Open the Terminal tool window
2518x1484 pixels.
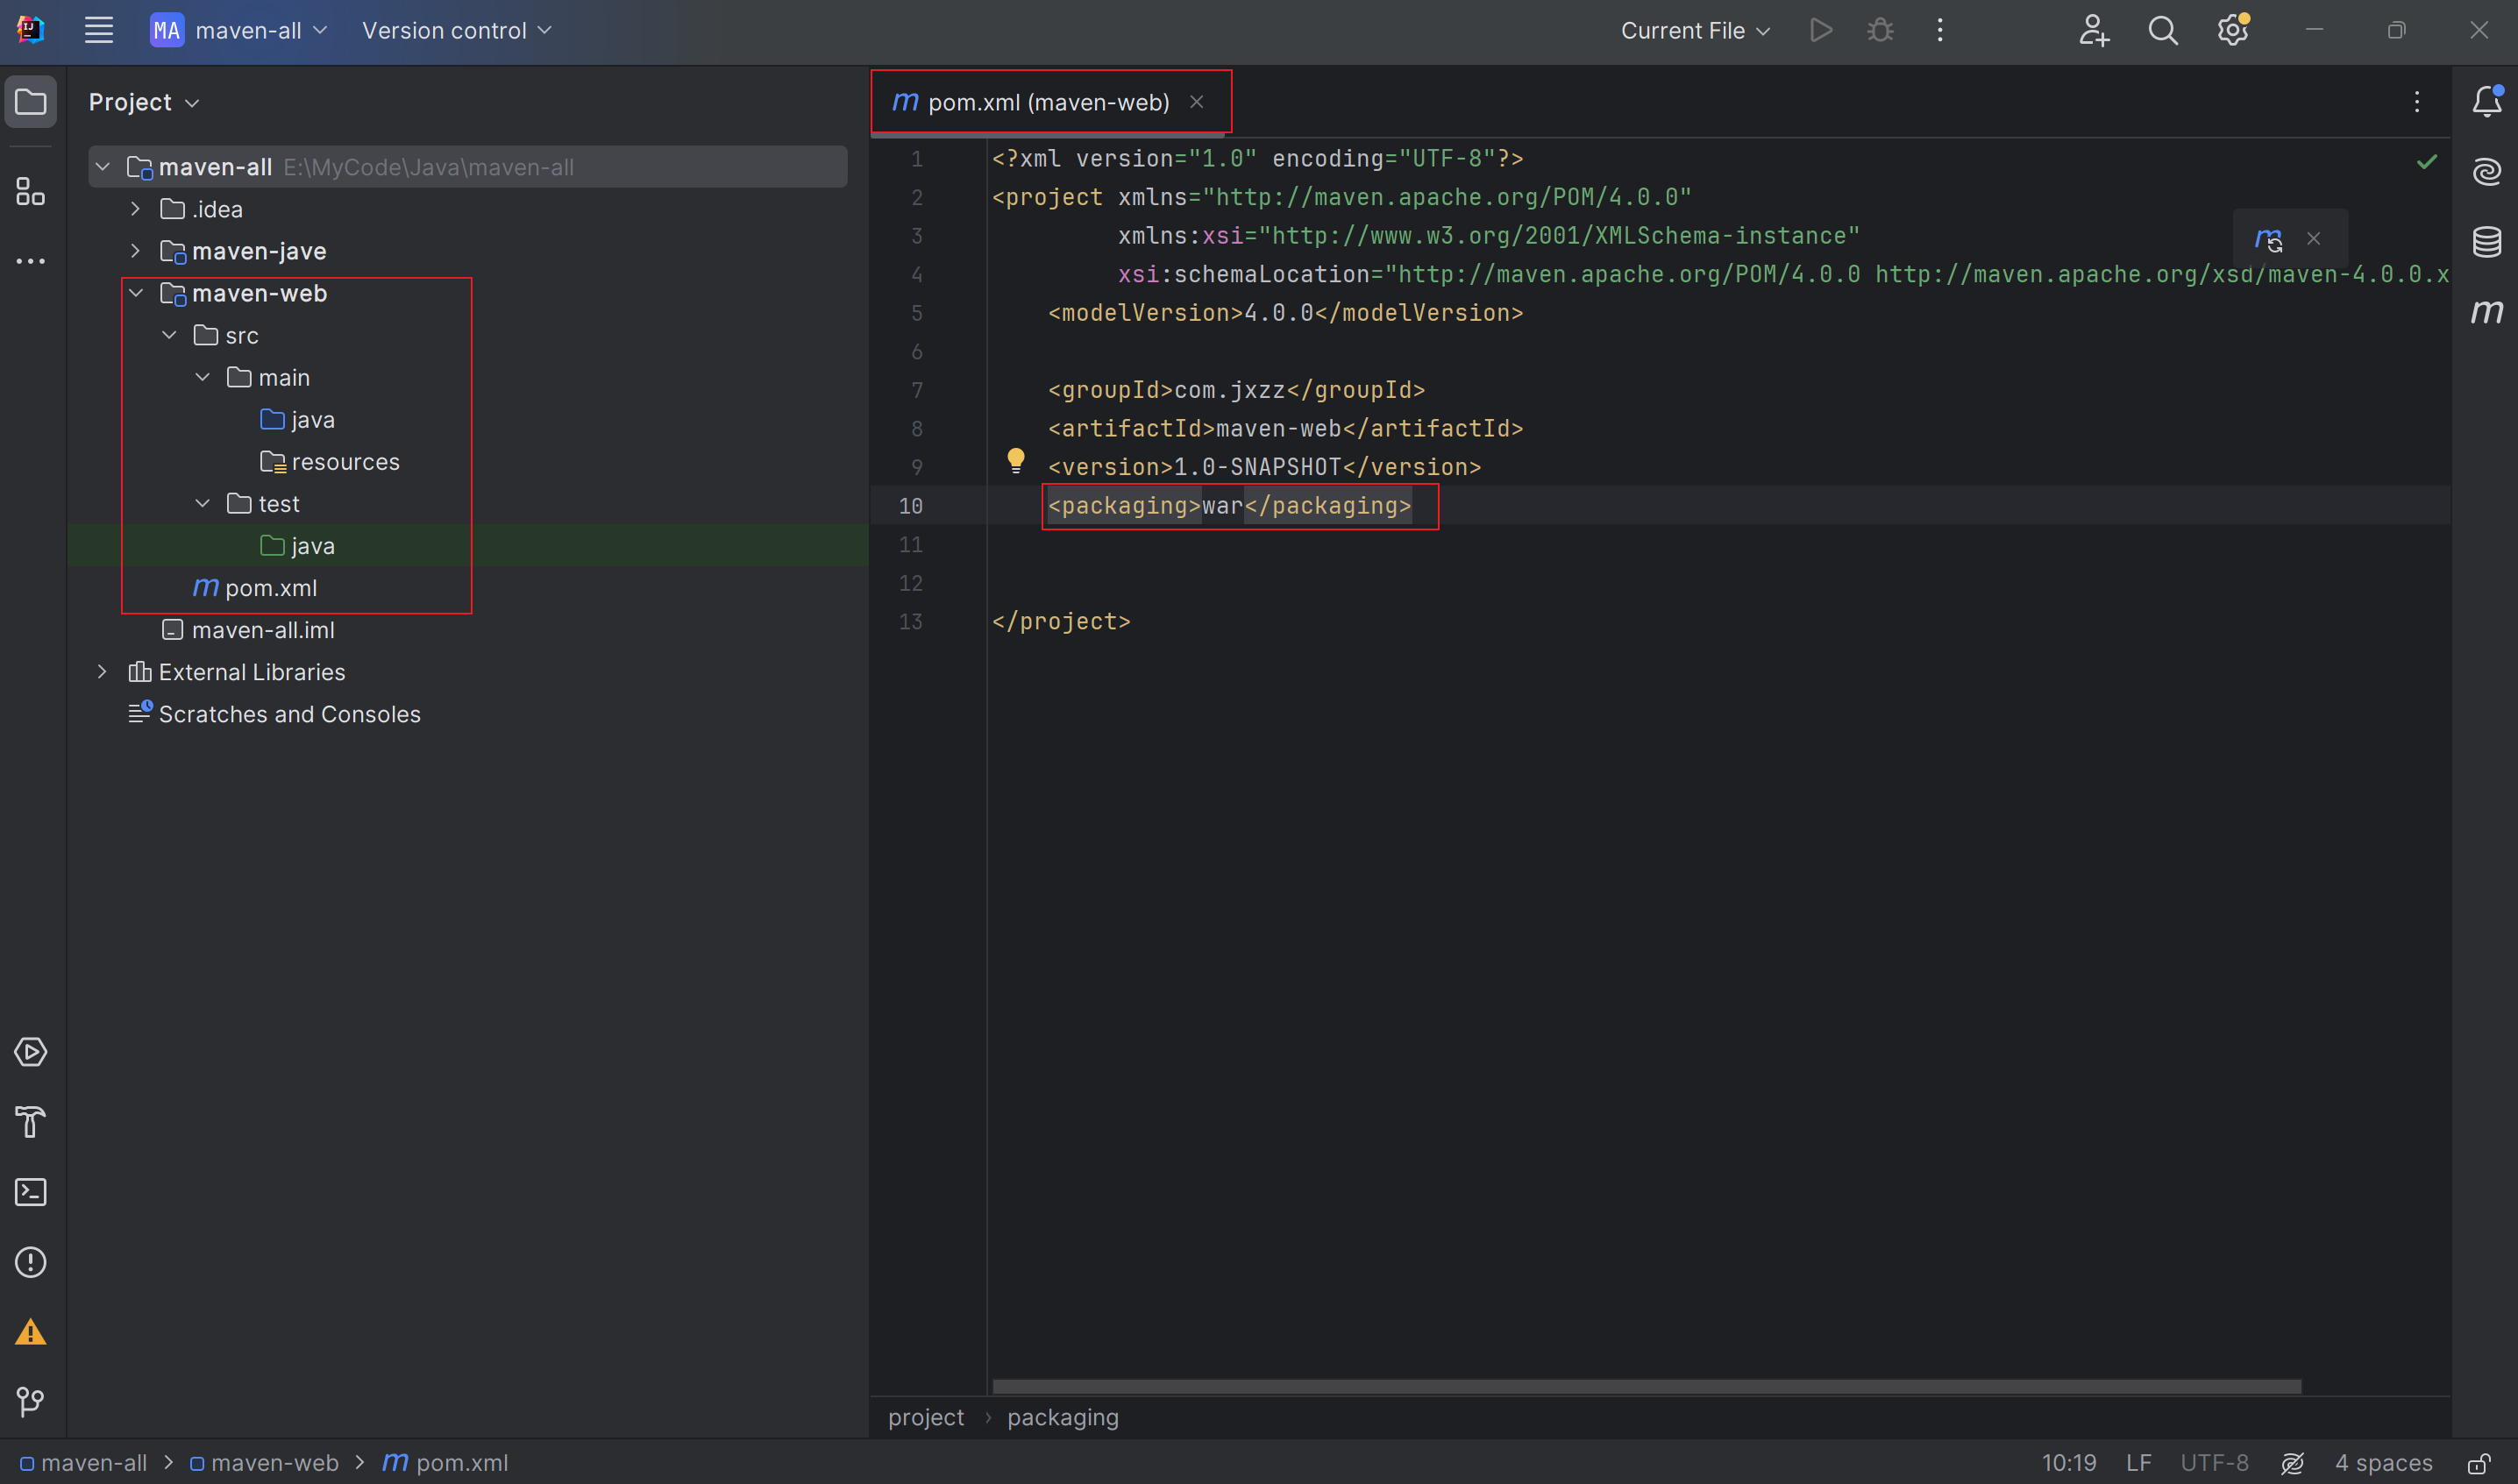click(x=31, y=1191)
